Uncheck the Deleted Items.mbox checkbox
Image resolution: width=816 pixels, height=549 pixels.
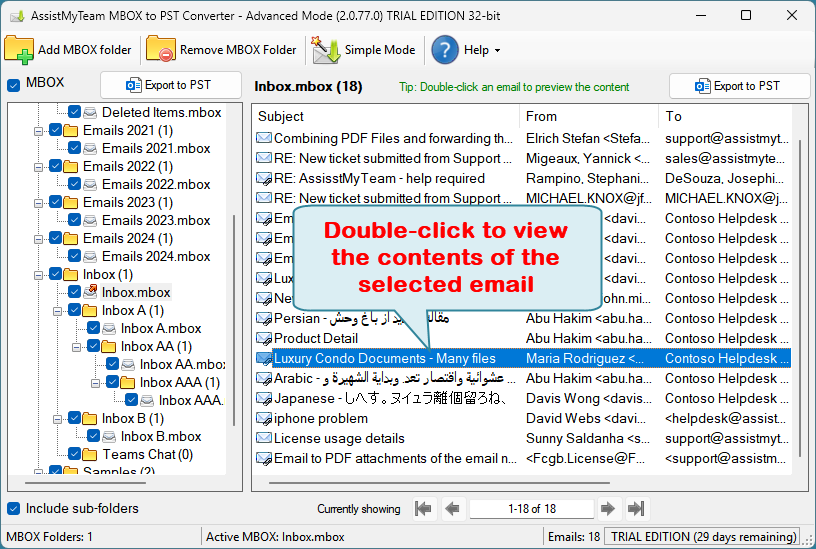coord(74,112)
